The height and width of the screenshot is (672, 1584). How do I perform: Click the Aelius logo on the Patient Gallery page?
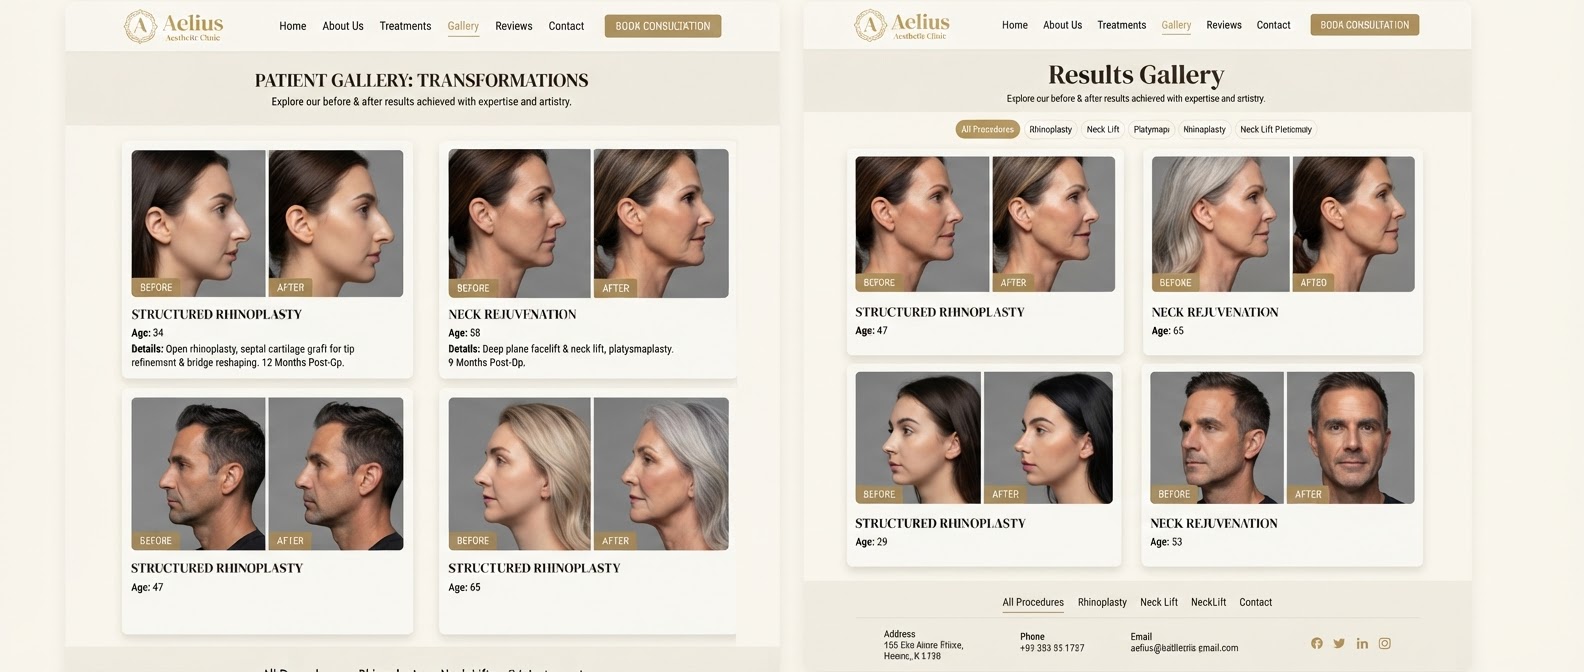(x=174, y=26)
